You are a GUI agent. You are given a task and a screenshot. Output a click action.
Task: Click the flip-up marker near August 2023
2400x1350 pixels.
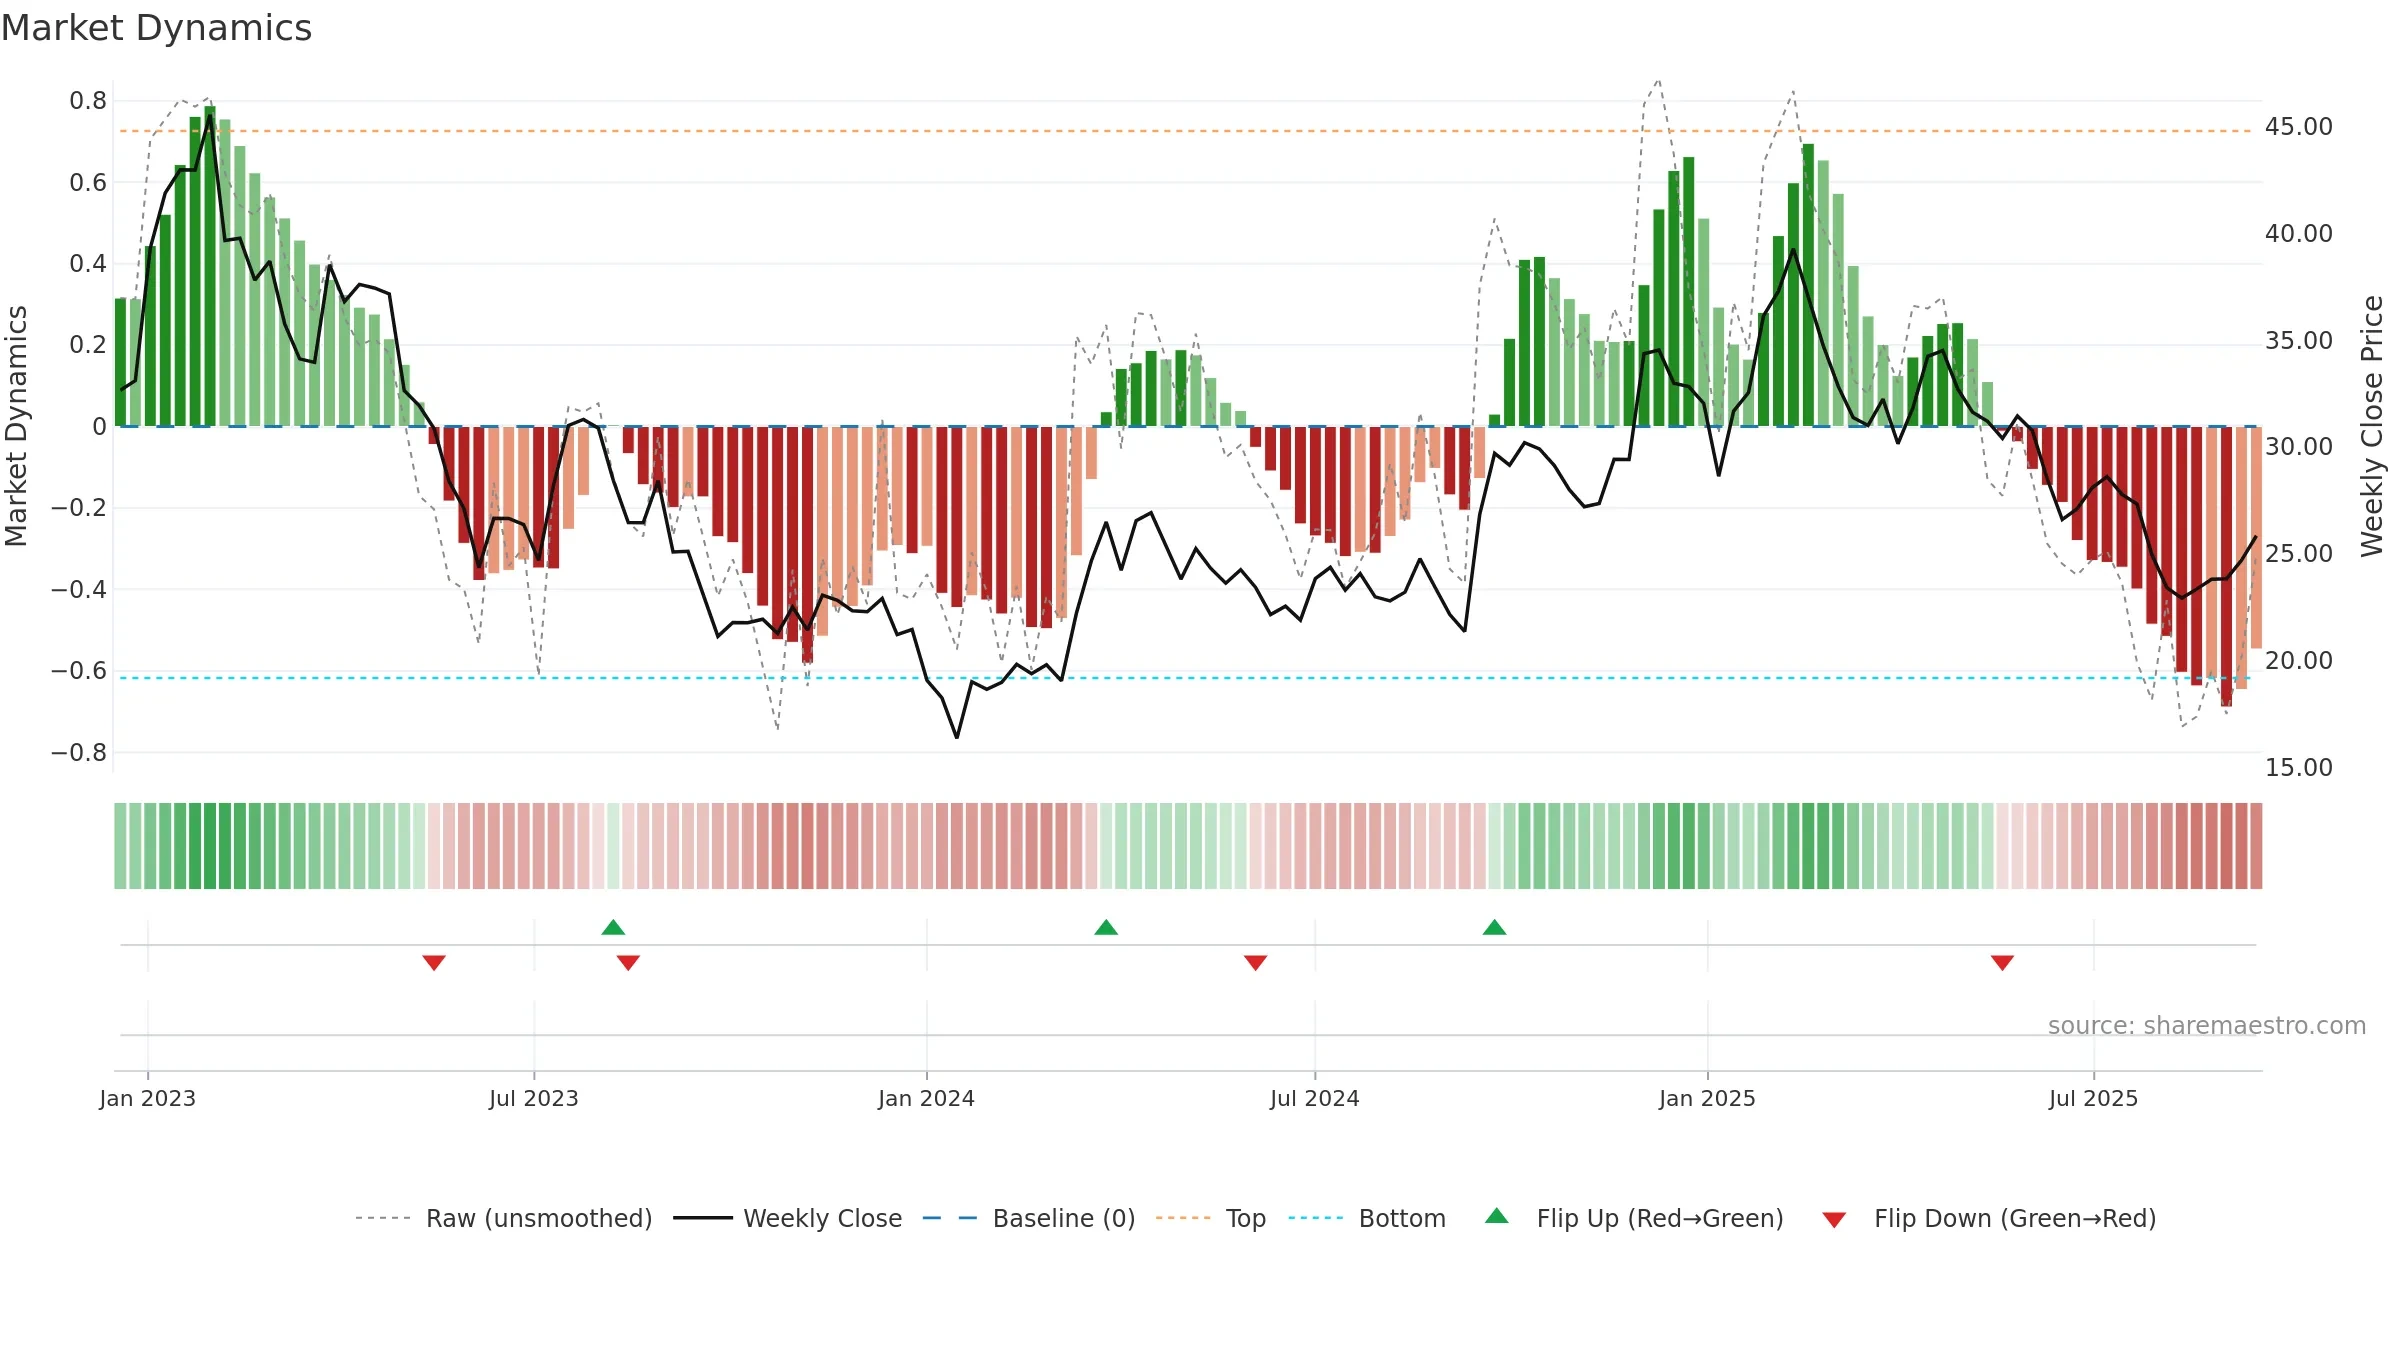(613, 927)
